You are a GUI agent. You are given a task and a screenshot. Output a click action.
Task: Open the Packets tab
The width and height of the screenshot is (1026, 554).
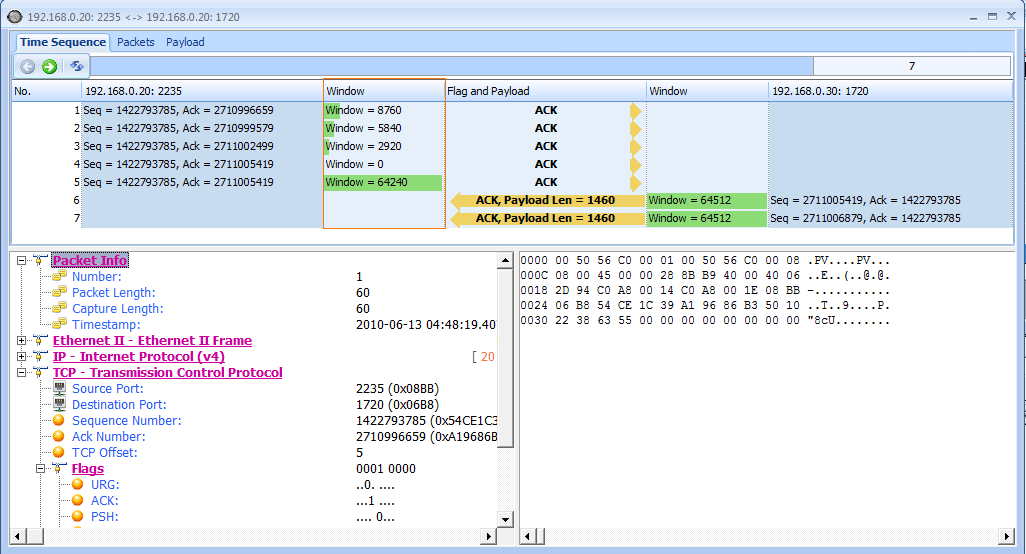135,42
